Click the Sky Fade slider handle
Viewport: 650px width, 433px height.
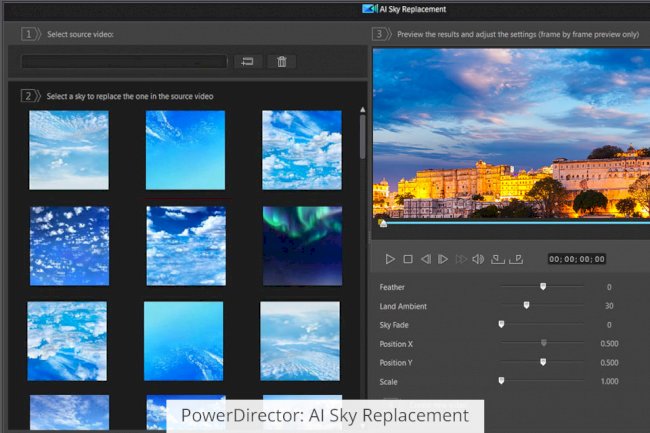[x=501, y=324]
